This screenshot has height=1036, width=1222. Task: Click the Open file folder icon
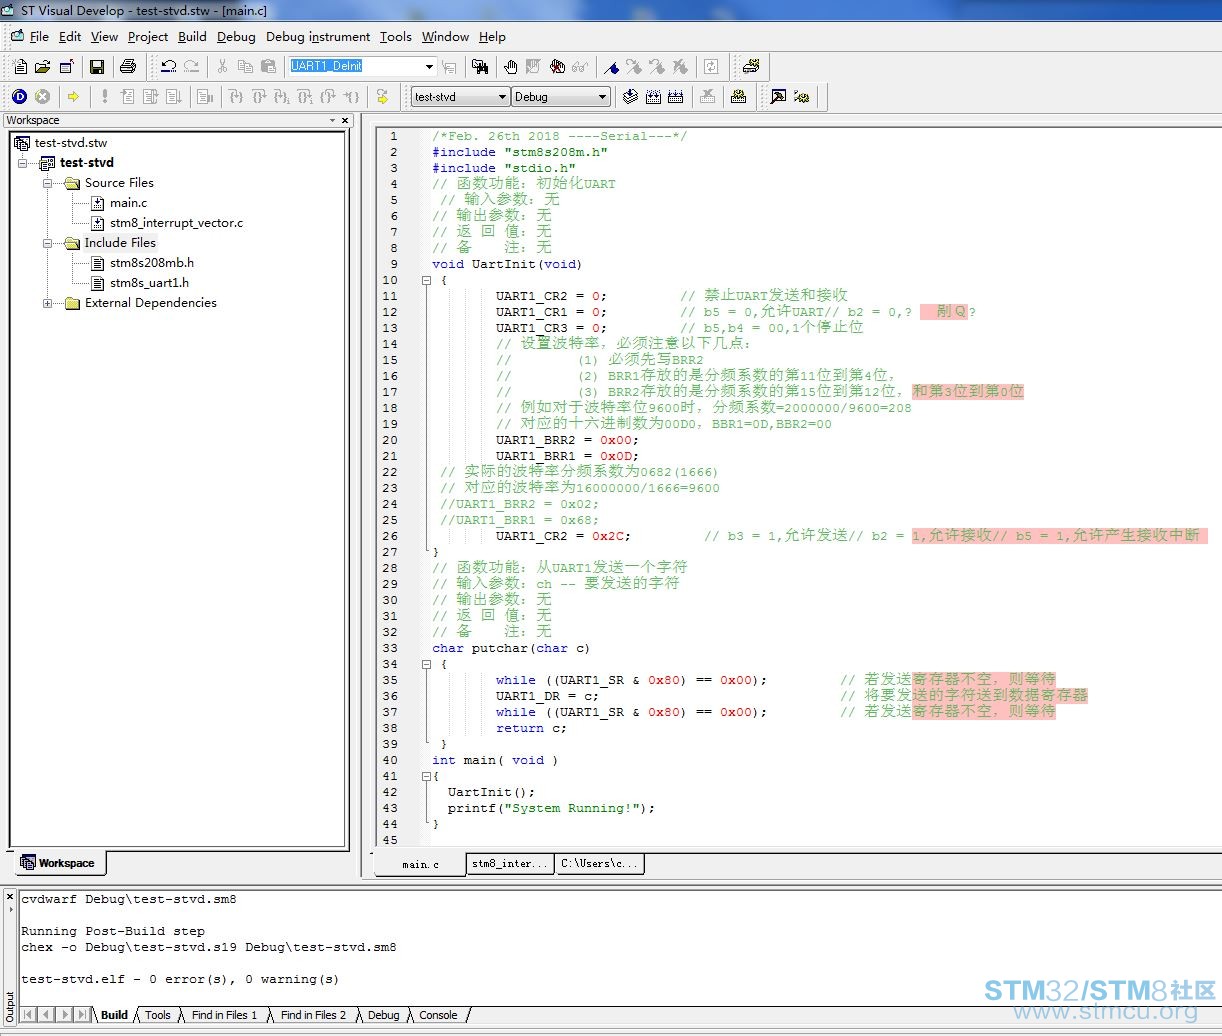43,67
